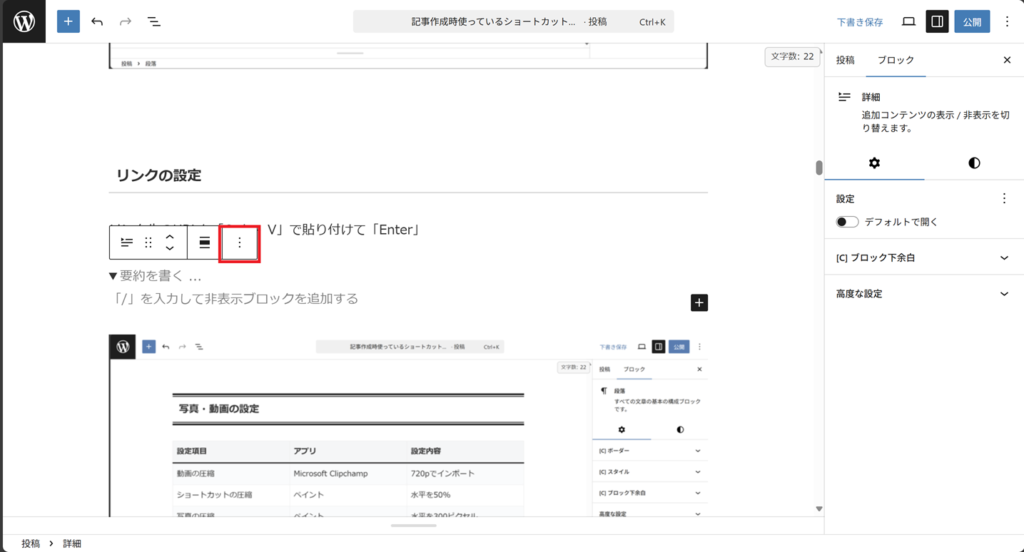Expand the [C] ブロック下余白 panel
This screenshot has height=552, width=1024.
coord(1004,258)
